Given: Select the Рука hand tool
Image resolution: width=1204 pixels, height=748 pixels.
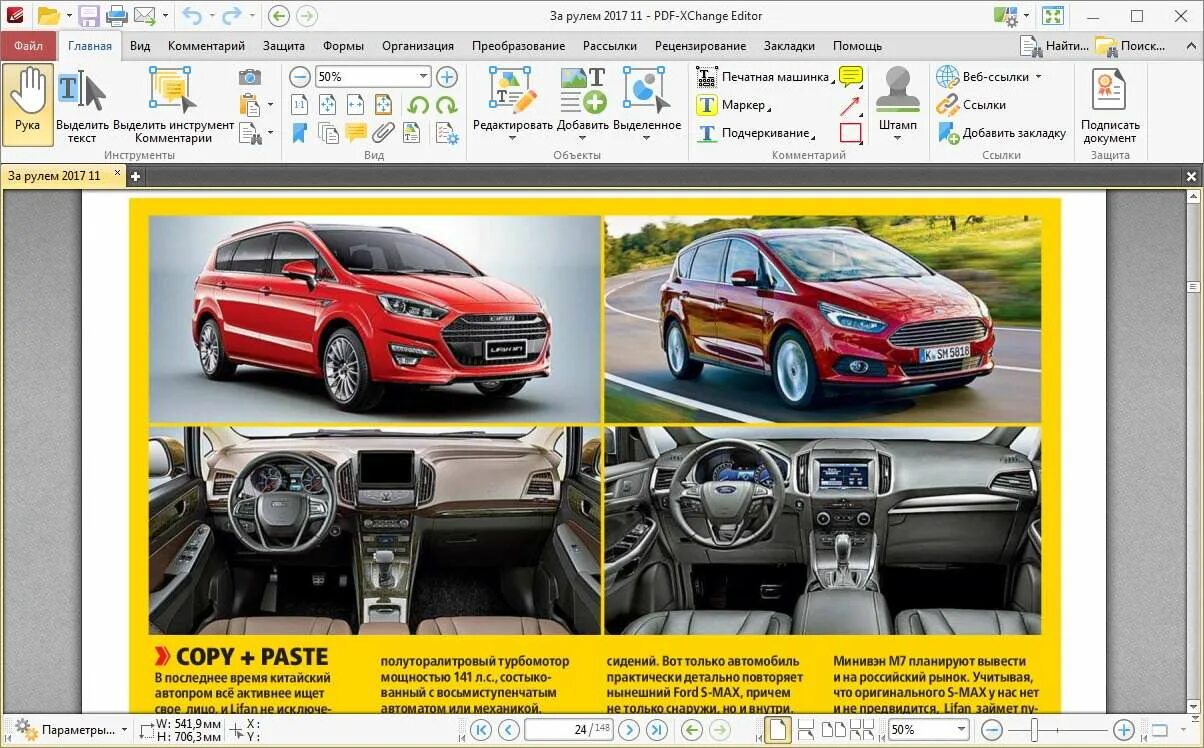Looking at the screenshot, I should (27, 104).
